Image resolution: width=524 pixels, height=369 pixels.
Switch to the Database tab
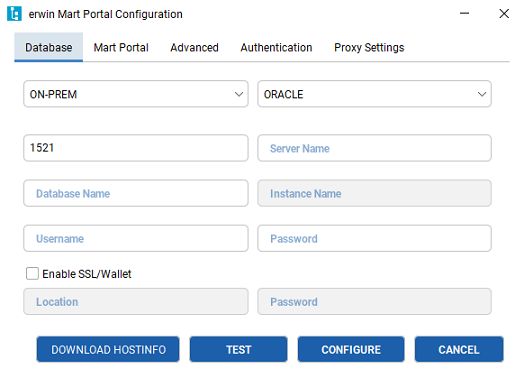point(48,47)
